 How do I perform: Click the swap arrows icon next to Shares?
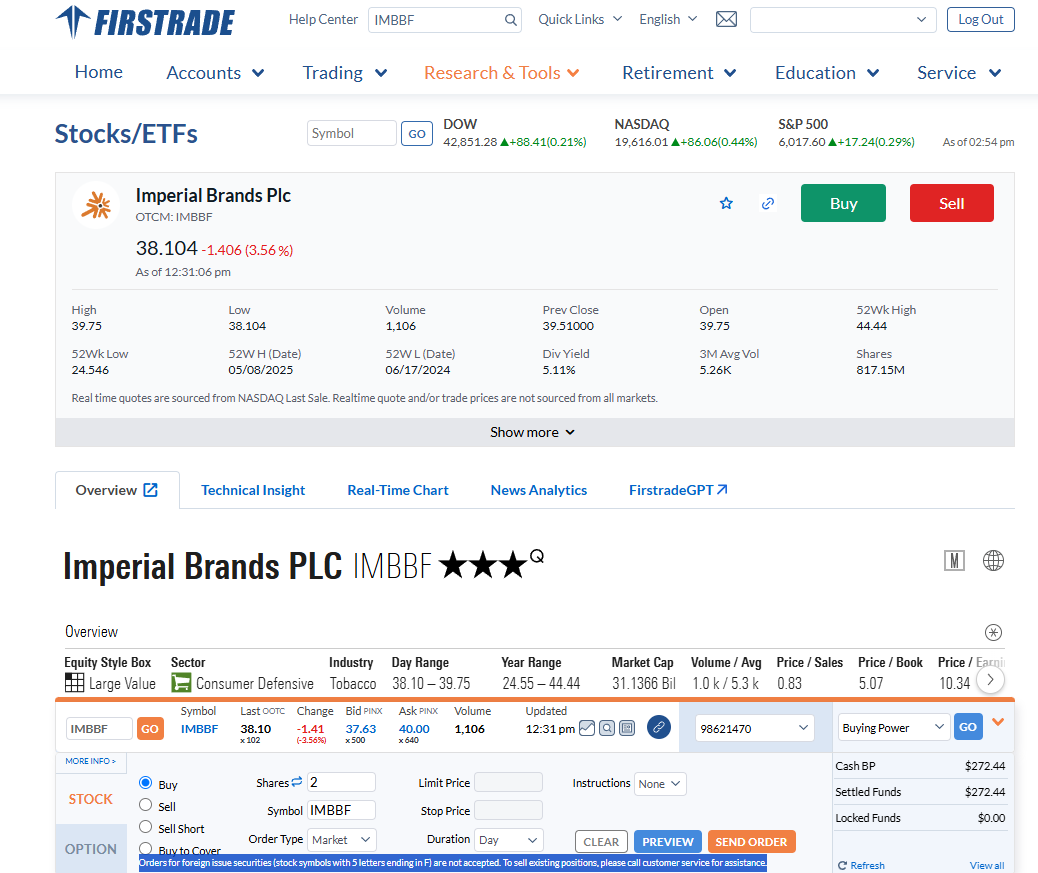(x=297, y=782)
